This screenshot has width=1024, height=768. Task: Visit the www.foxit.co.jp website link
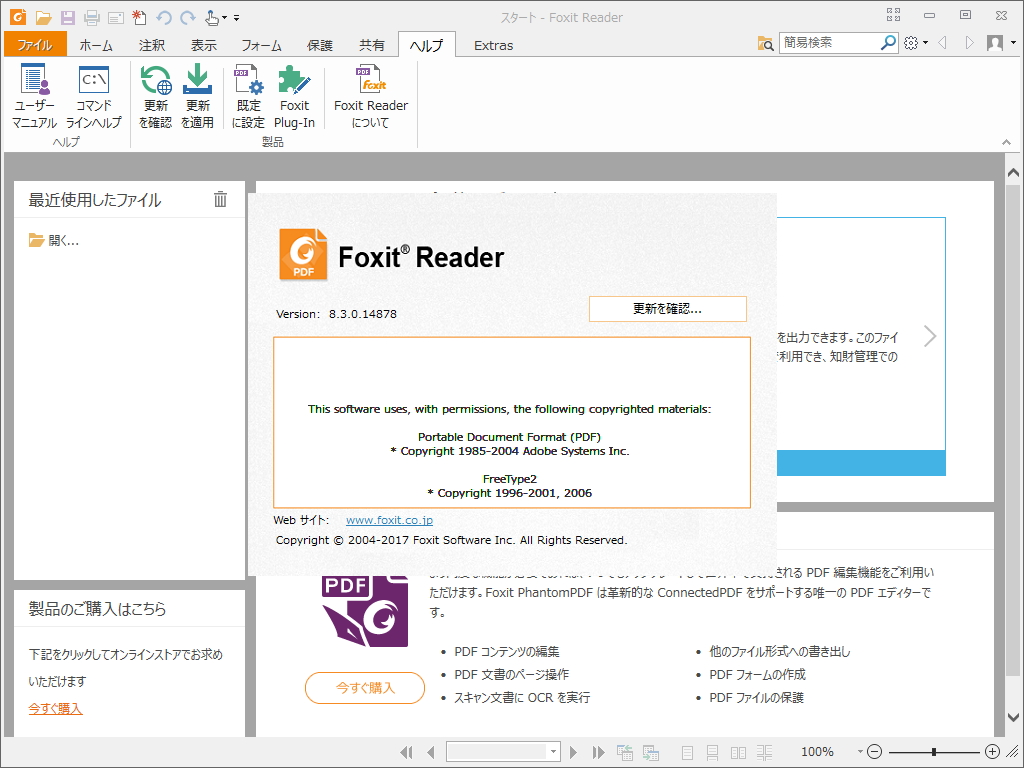coord(389,519)
